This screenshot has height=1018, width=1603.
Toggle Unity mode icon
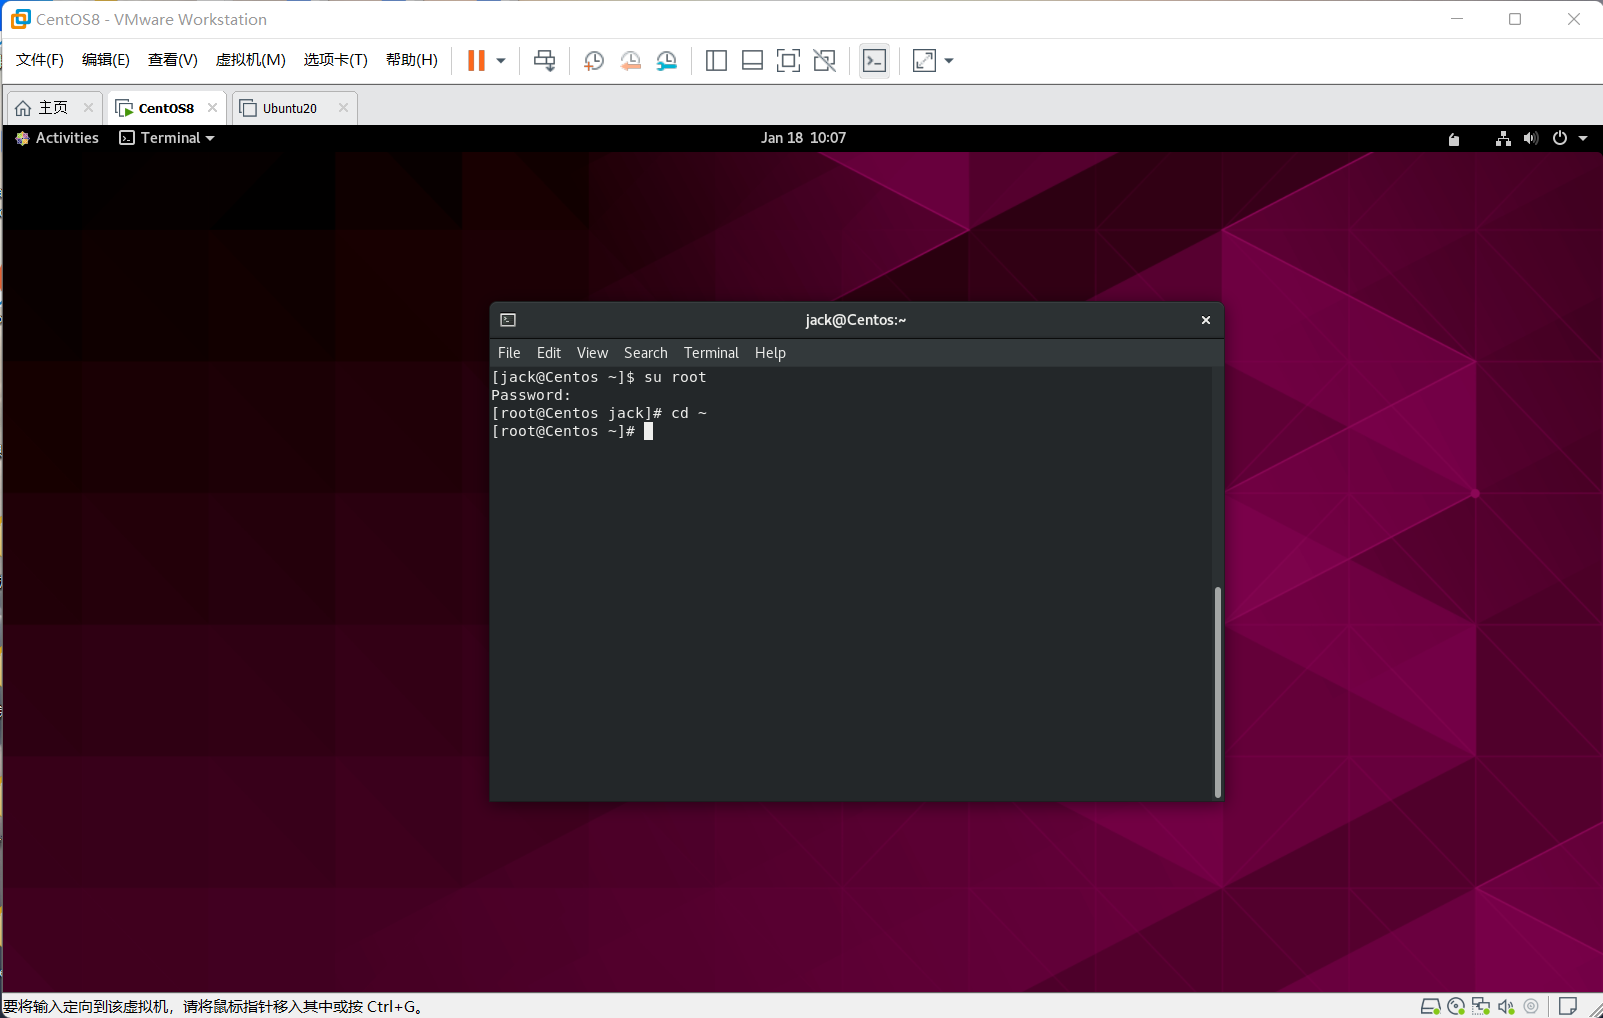(824, 60)
